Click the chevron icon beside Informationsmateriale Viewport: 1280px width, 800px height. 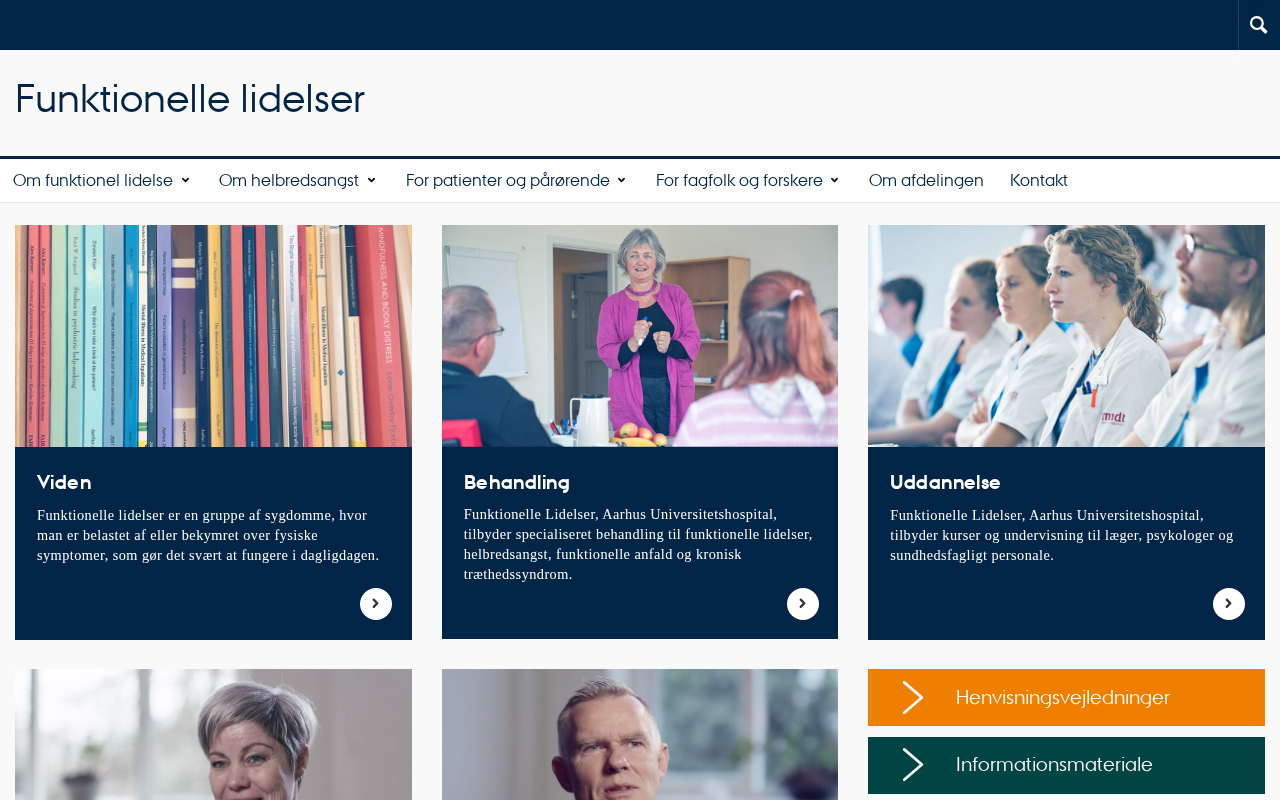click(x=912, y=765)
